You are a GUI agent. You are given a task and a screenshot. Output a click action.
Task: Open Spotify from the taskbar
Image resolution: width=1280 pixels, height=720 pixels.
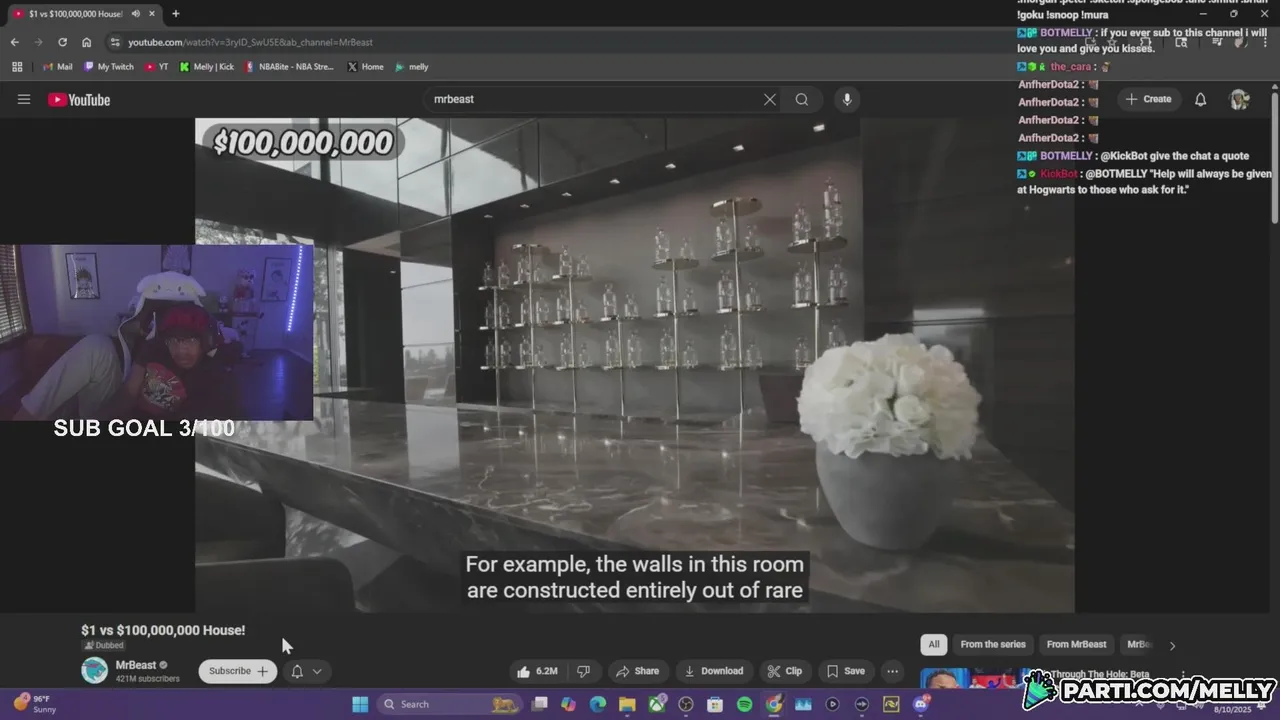click(x=744, y=704)
